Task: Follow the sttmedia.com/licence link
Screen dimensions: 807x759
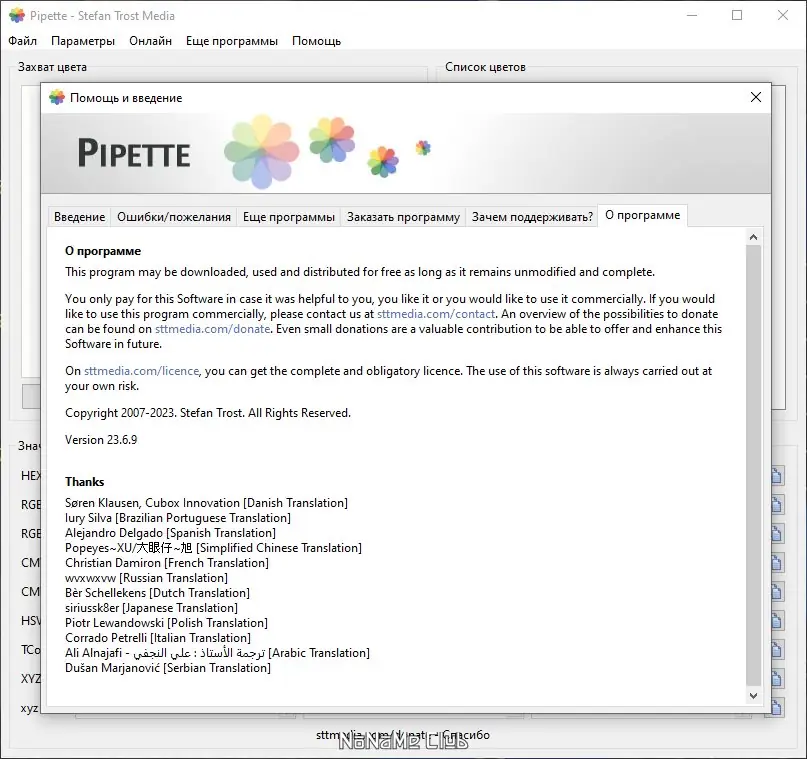Action: (142, 371)
